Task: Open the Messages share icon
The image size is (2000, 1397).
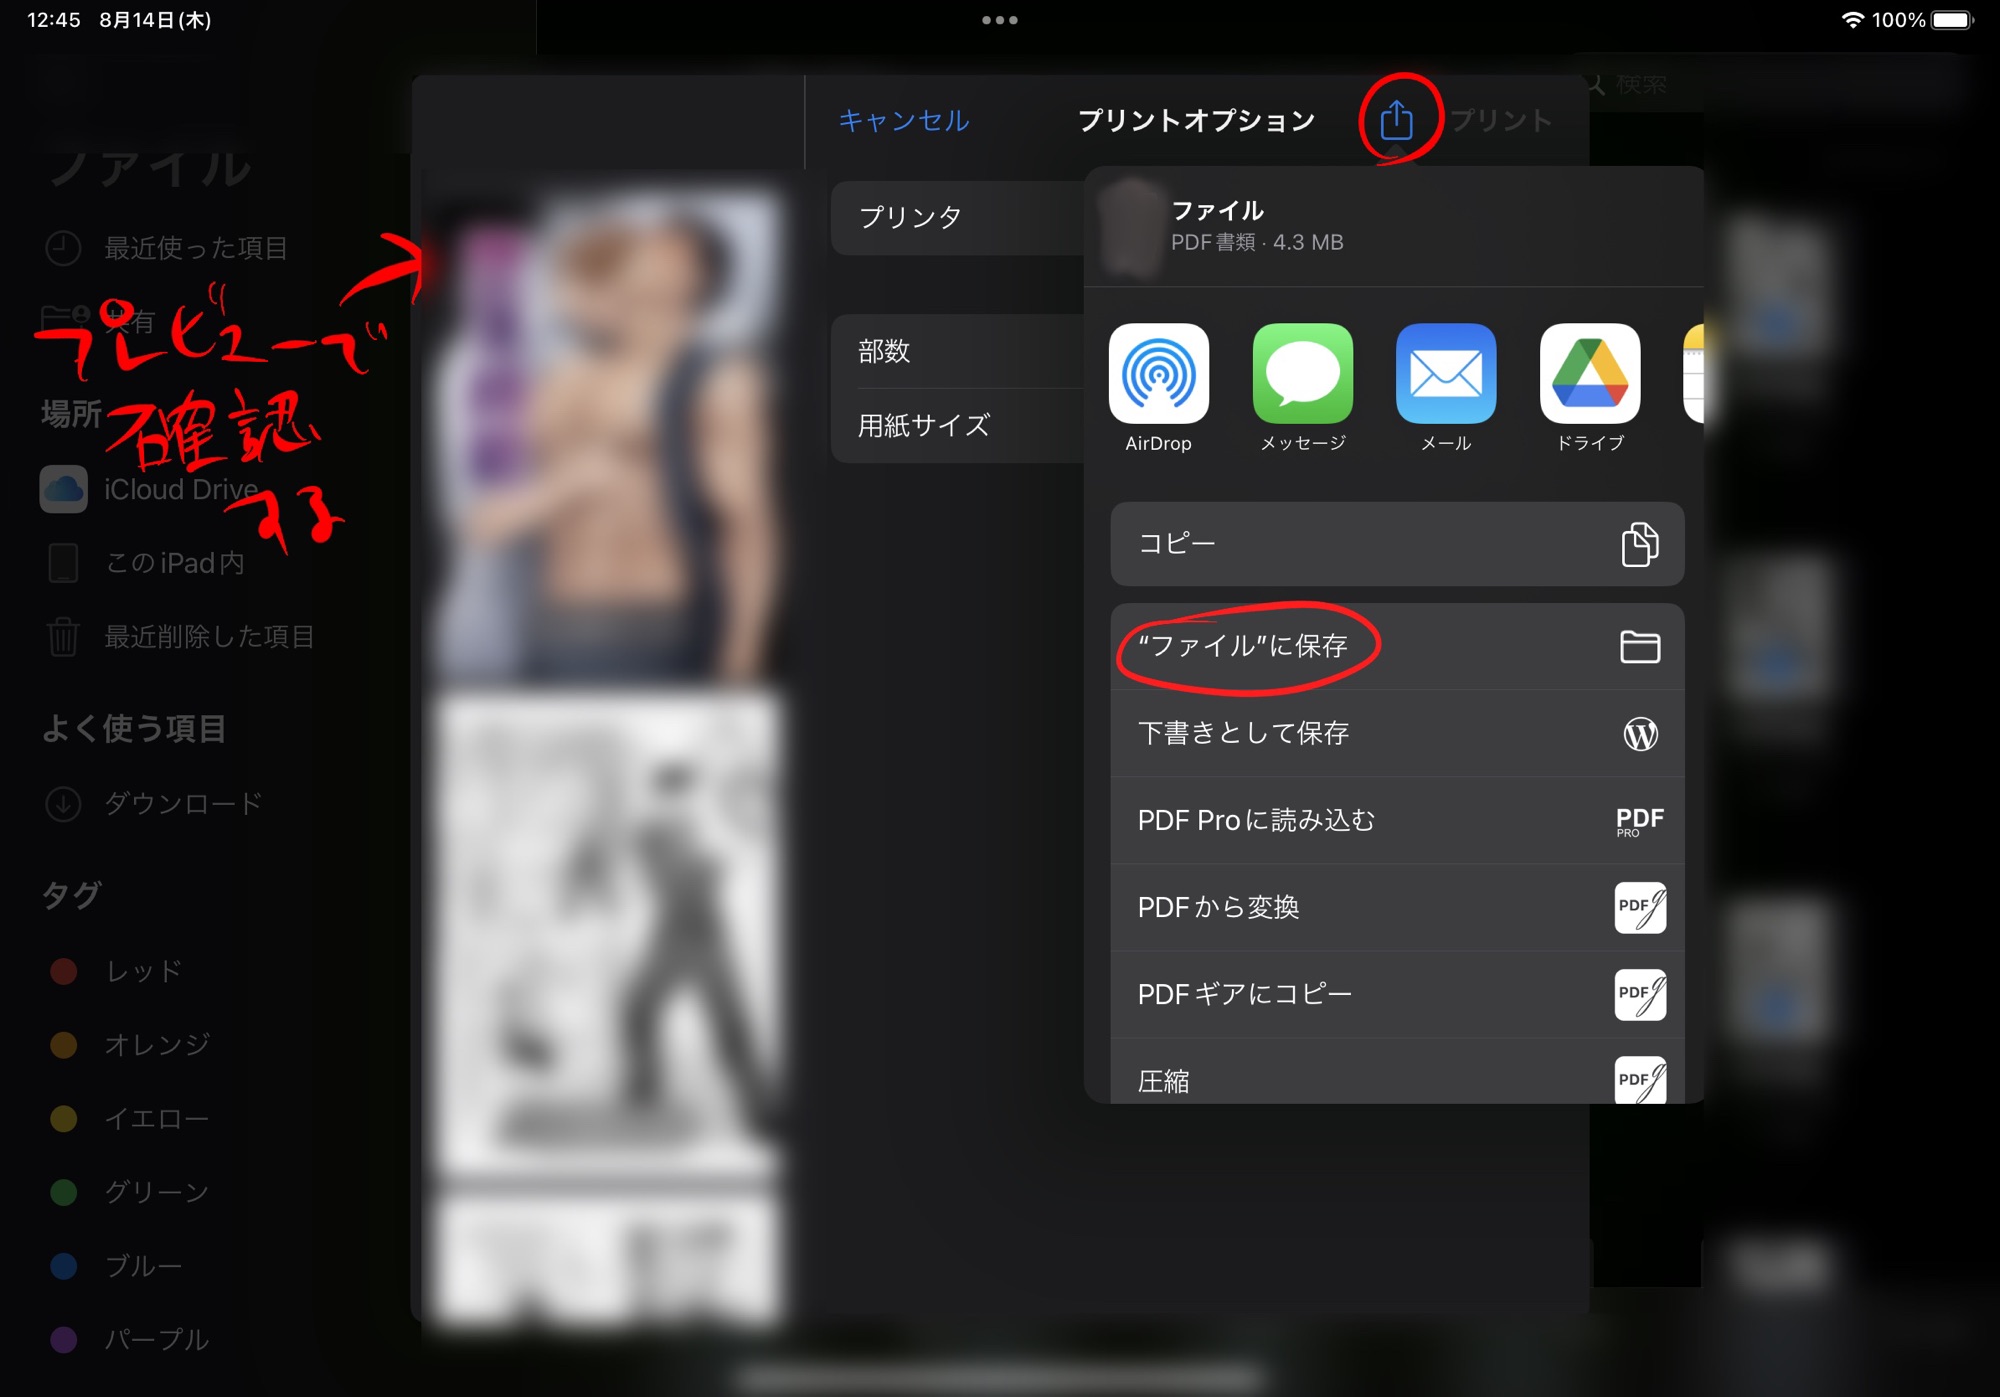Action: [x=1302, y=374]
